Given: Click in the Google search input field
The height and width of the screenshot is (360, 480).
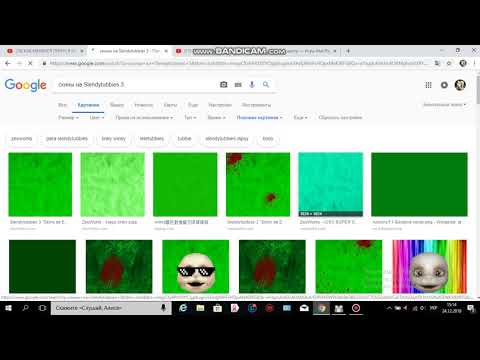Looking at the screenshot, I should [137, 85].
